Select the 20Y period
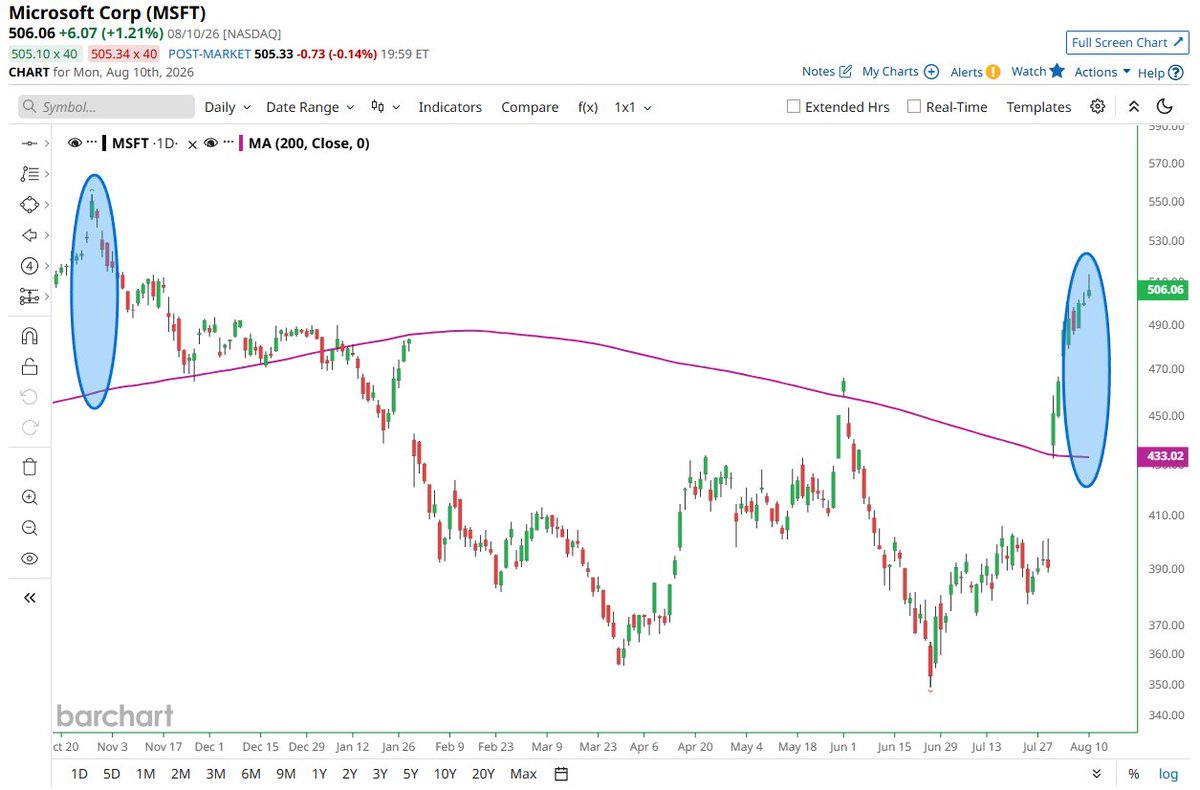The width and height of the screenshot is (1200, 790). click(483, 774)
